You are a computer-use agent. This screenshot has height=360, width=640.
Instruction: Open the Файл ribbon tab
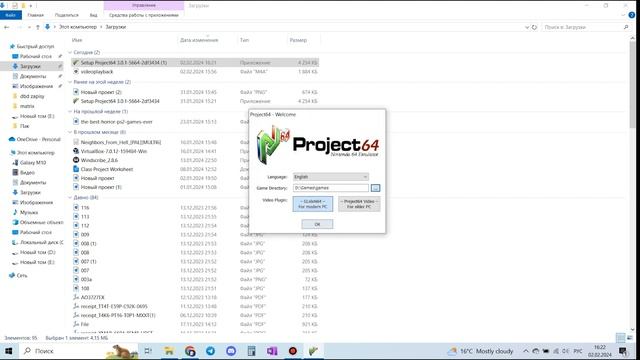coord(11,15)
